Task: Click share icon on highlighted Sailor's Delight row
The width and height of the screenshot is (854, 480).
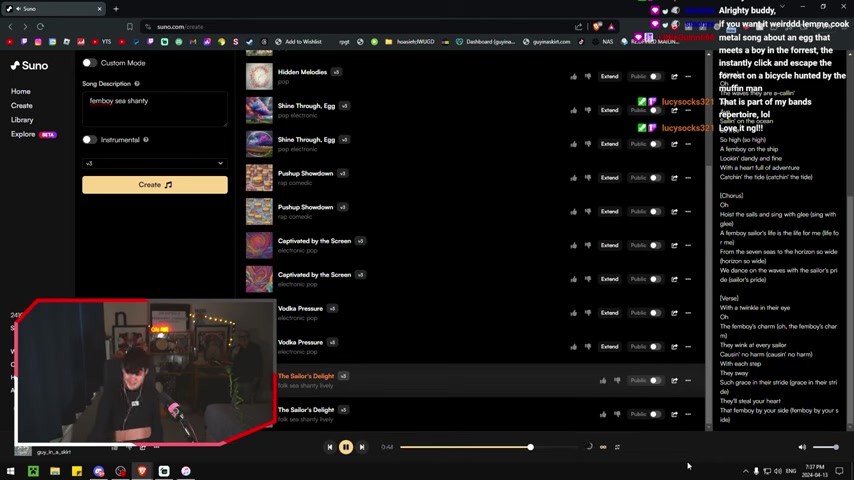Action: (674, 380)
